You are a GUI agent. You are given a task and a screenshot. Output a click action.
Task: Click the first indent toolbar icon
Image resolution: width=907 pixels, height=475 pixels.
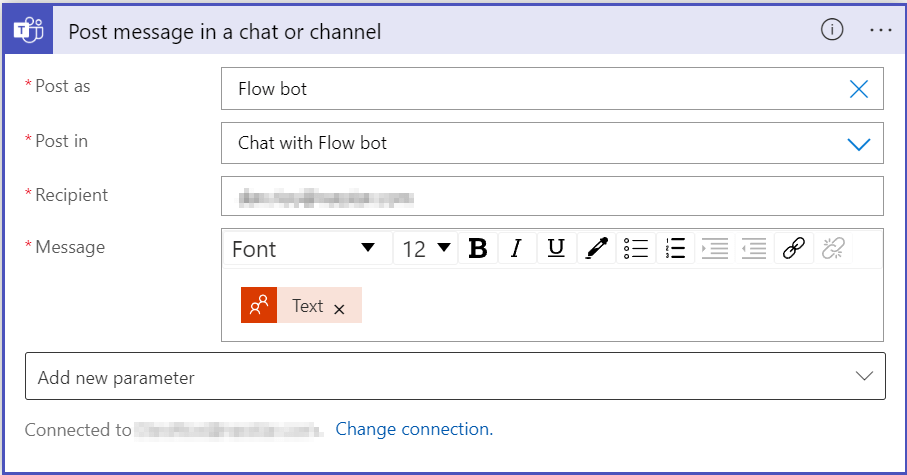714,249
